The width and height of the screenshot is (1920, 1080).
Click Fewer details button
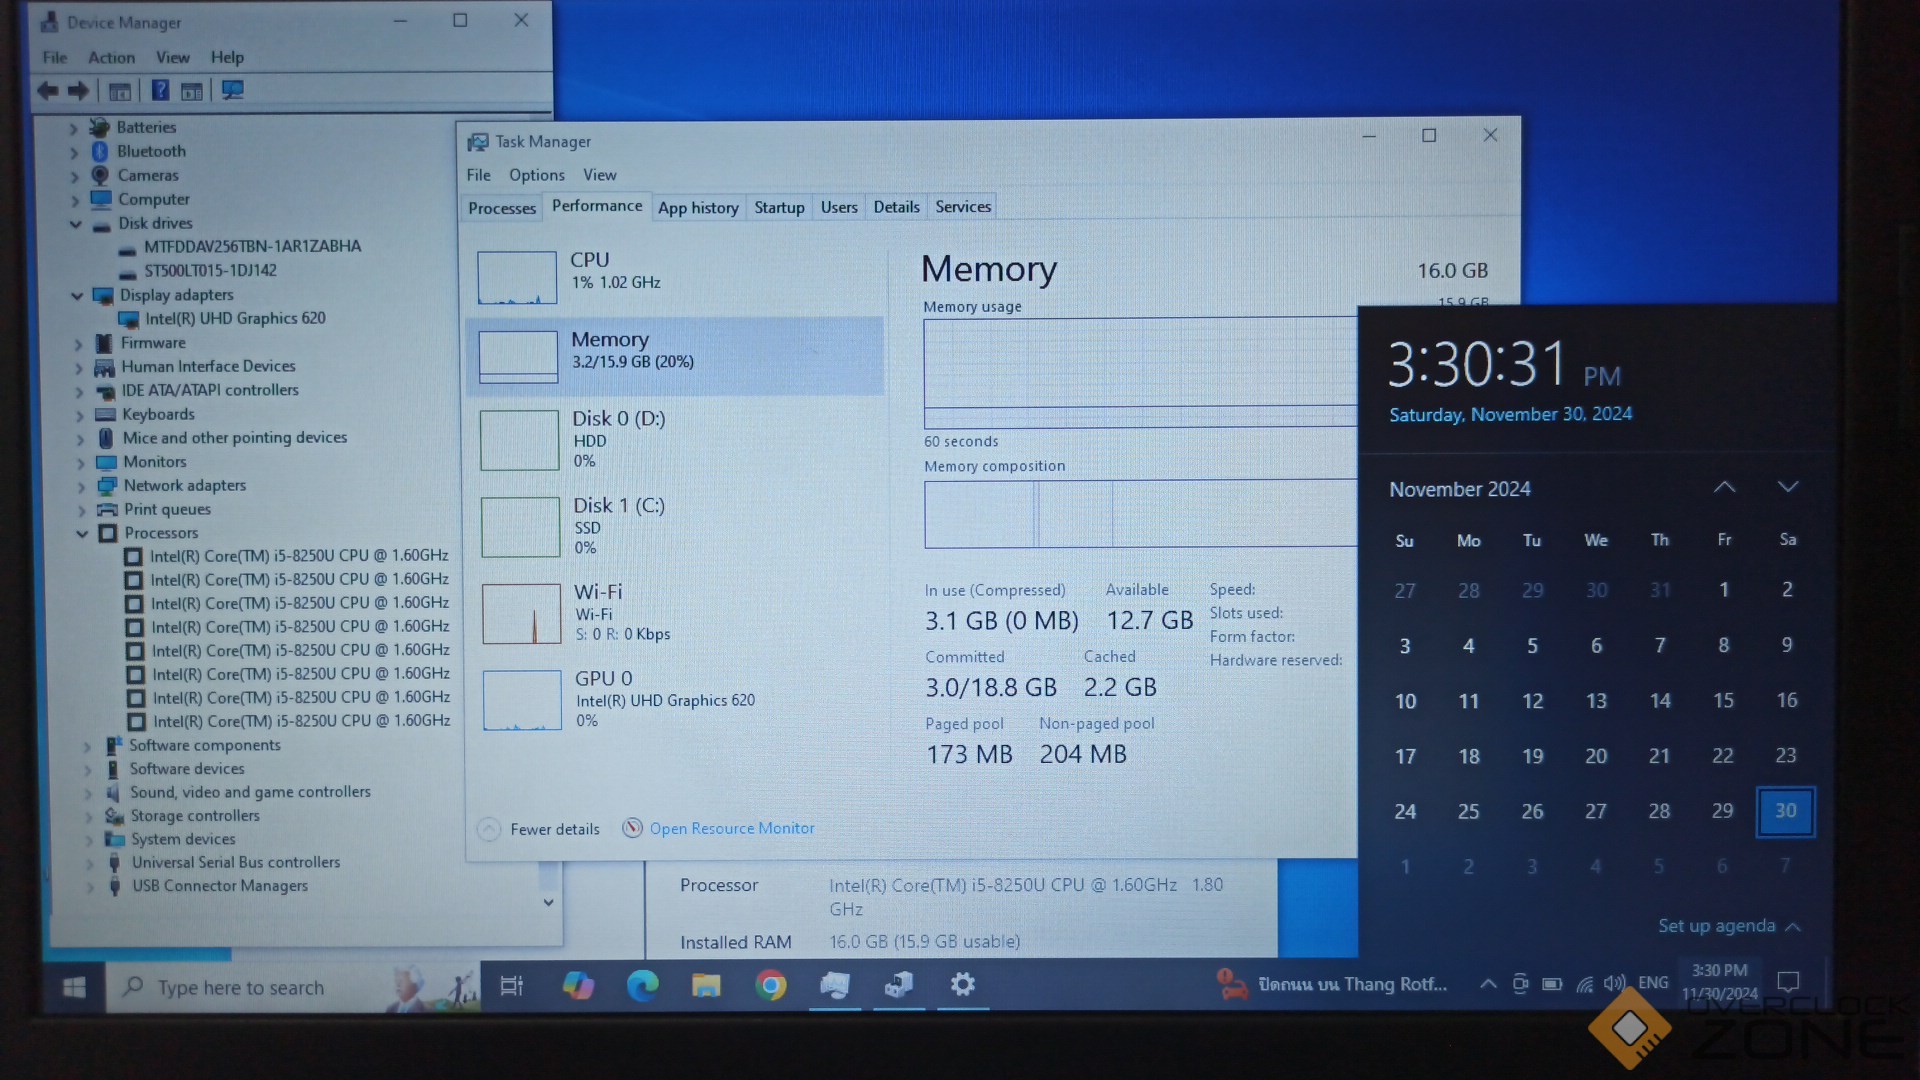[x=554, y=829]
